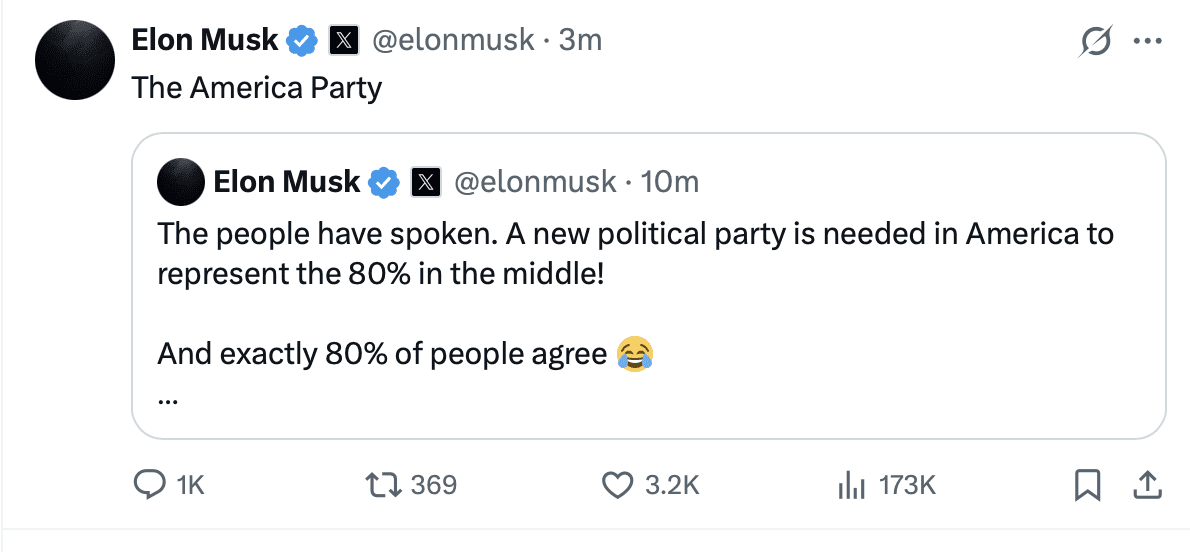
Task: Click the Elon Musk name on main post
Action: (205, 40)
